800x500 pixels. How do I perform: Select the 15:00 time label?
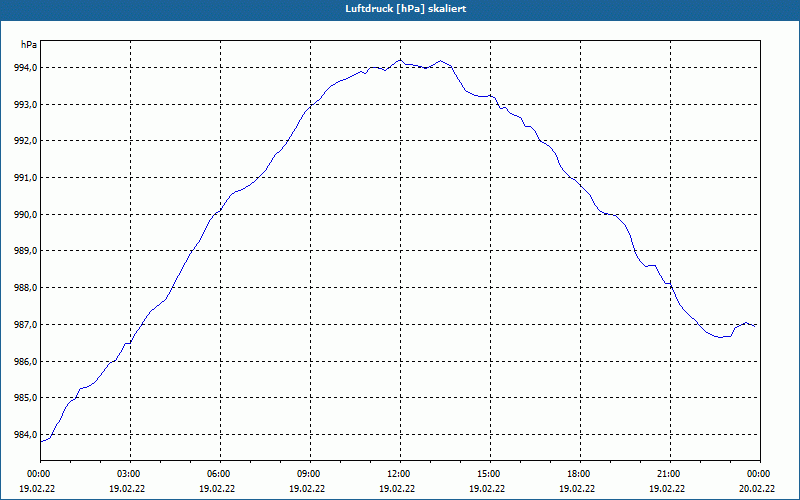pyautogui.click(x=490, y=474)
